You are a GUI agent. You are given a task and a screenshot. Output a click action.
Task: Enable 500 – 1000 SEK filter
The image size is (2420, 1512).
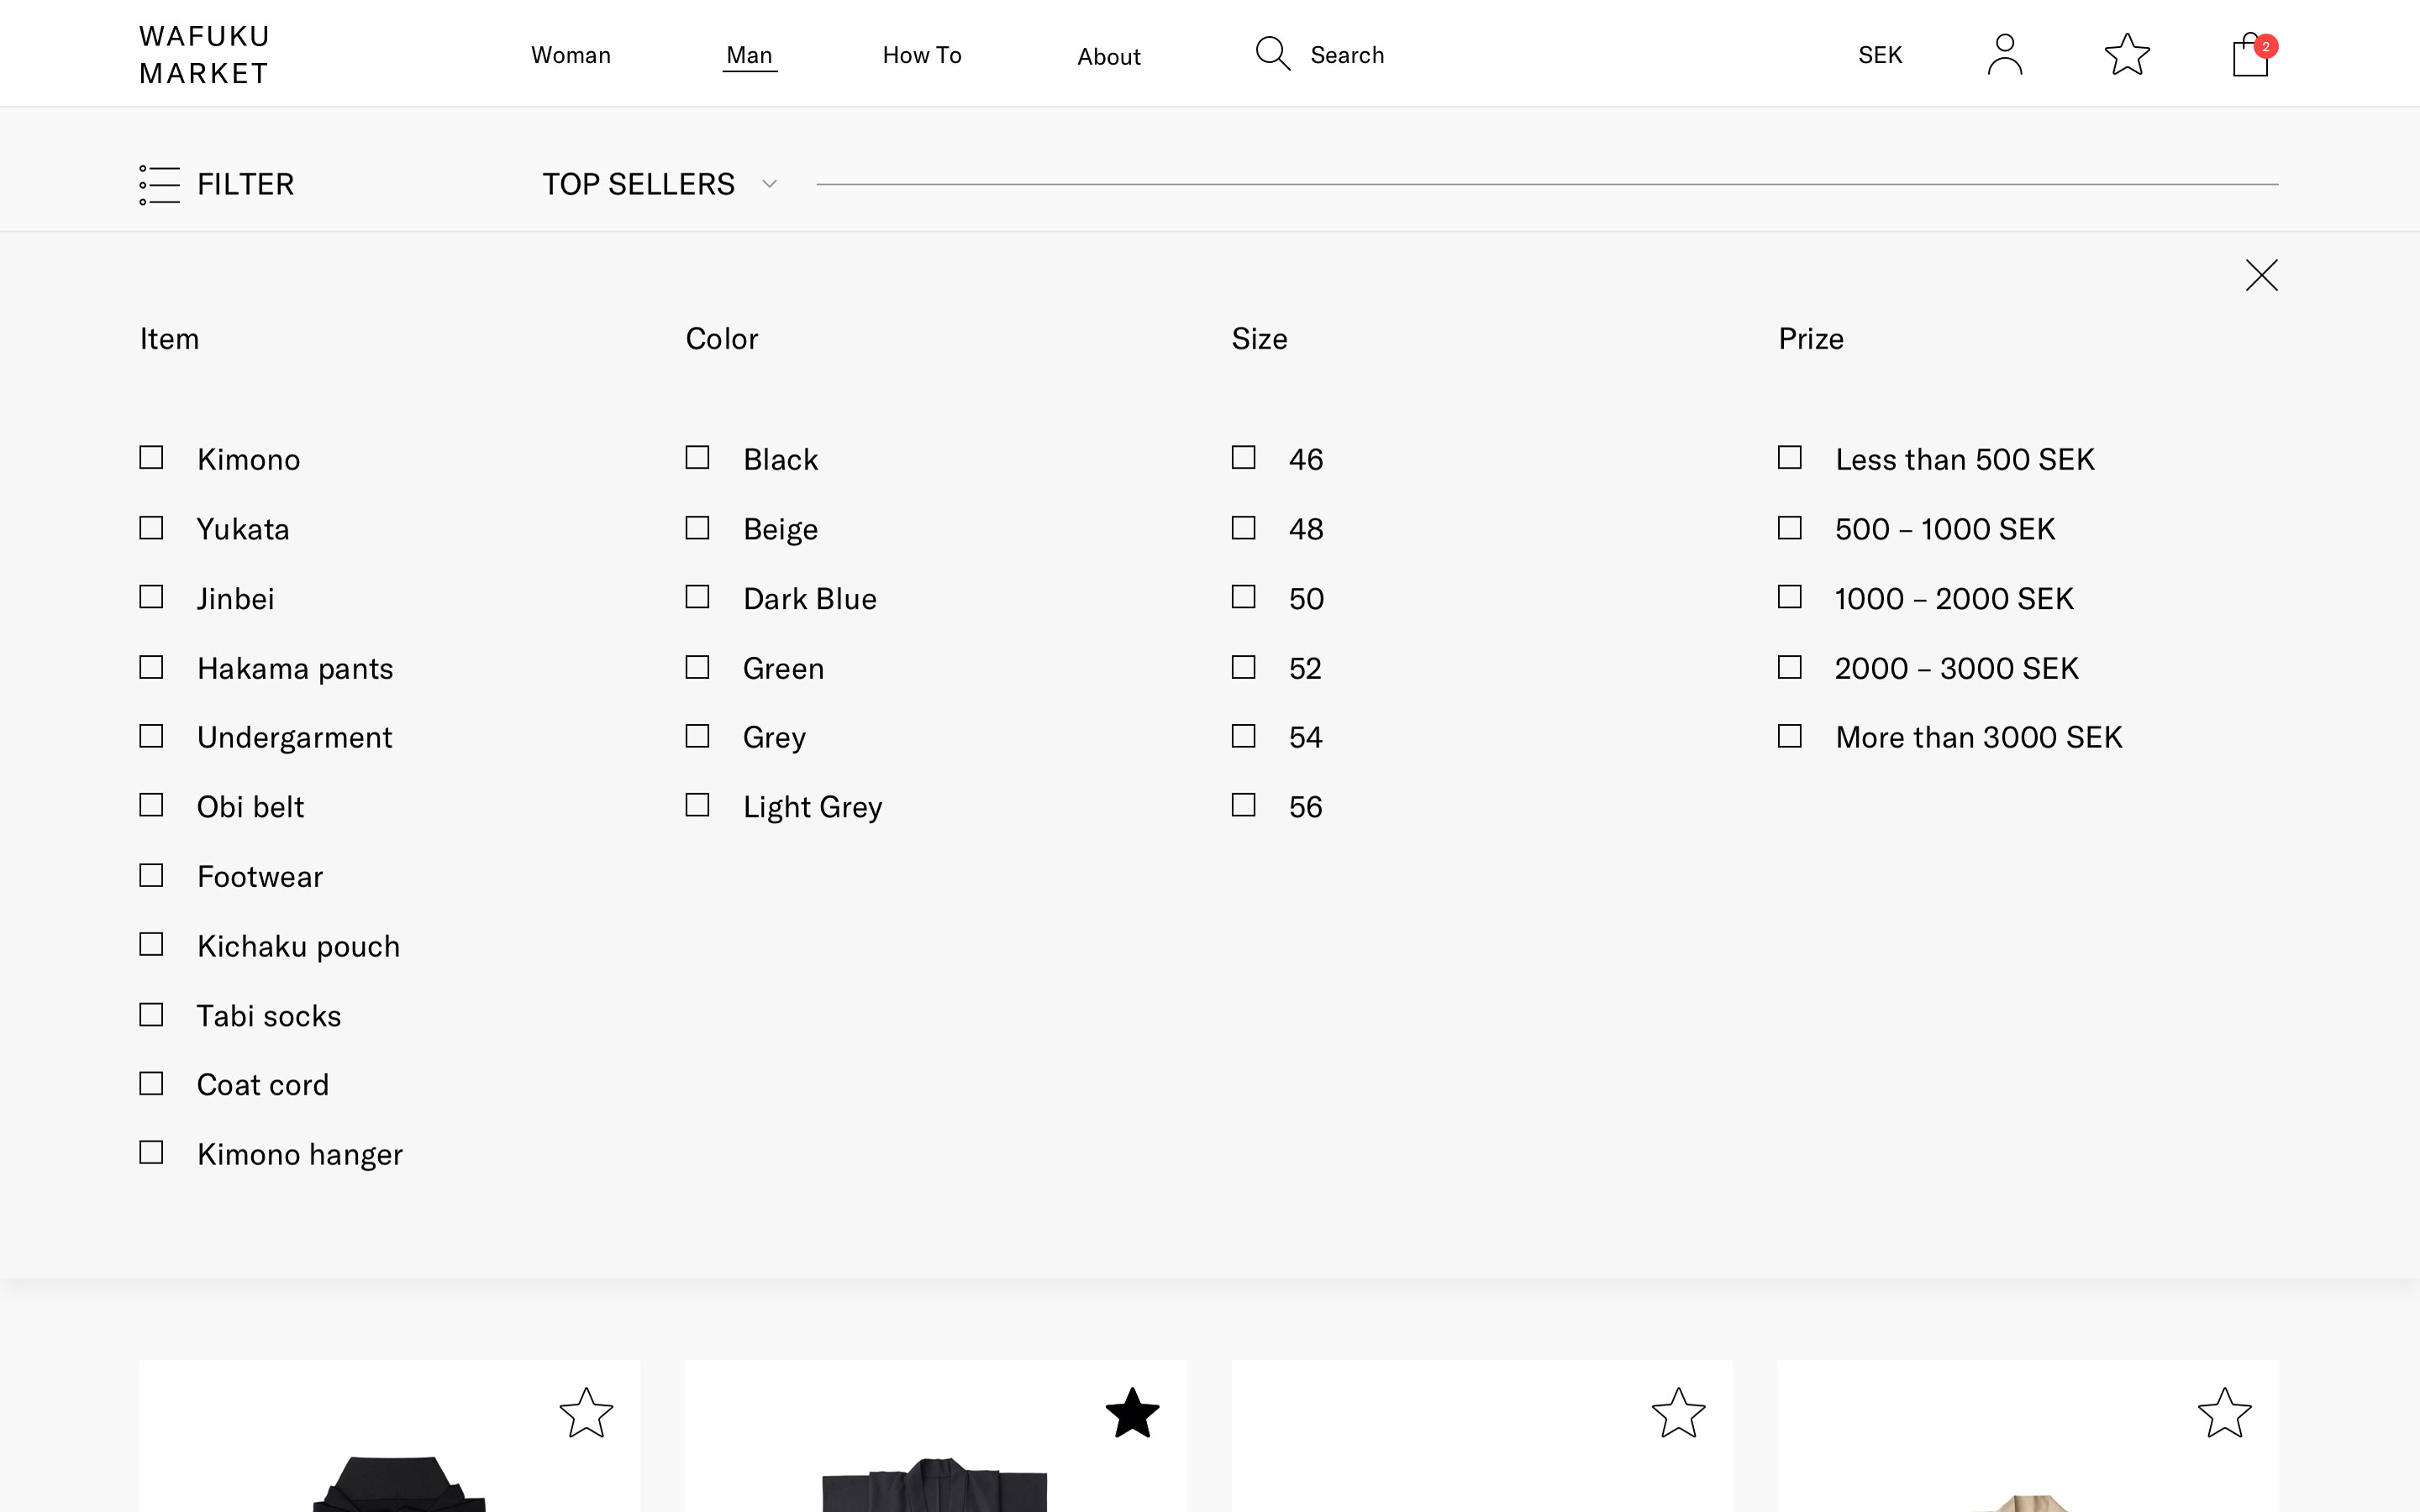1790,528
